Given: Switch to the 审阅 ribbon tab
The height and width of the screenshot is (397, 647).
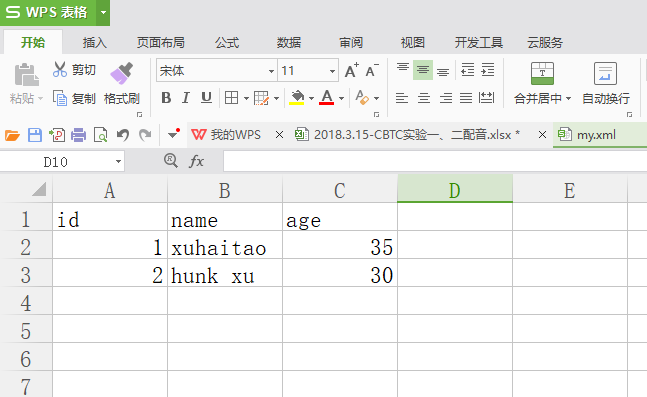Looking at the screenshot, I should (x=351, y=43).
